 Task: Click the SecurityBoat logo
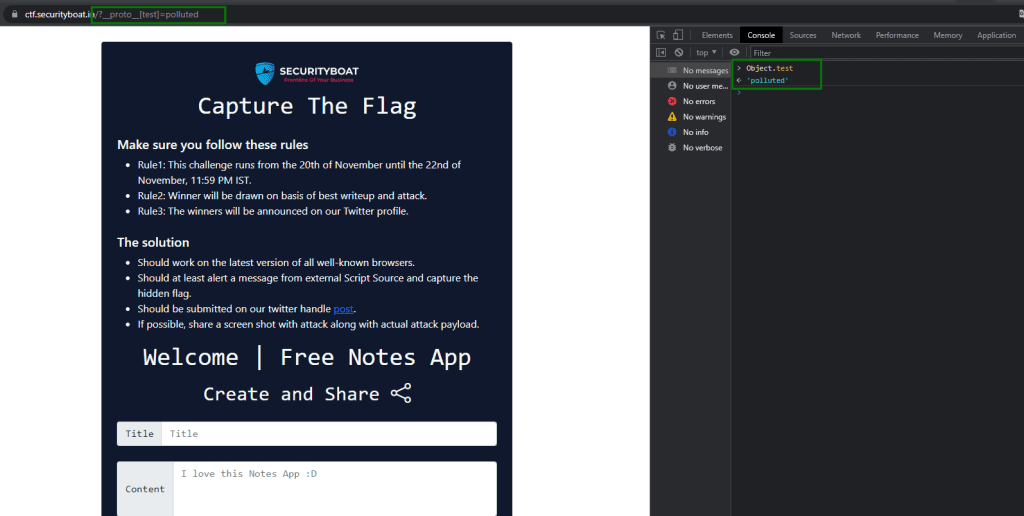pyautogui.click(x=306, y=73)
